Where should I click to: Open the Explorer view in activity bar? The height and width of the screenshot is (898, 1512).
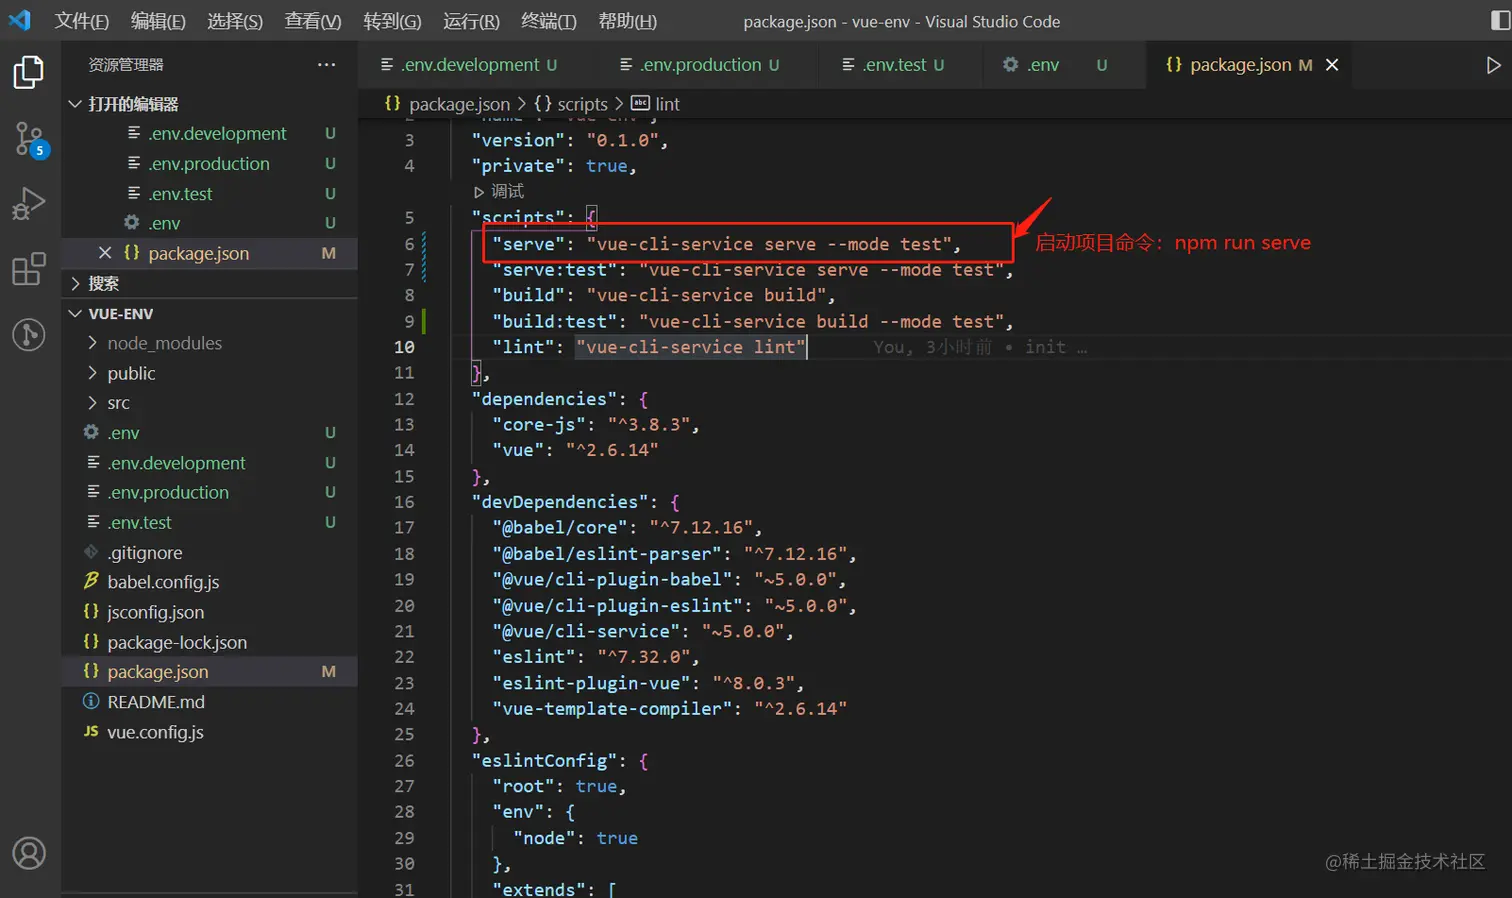(28, 72)
